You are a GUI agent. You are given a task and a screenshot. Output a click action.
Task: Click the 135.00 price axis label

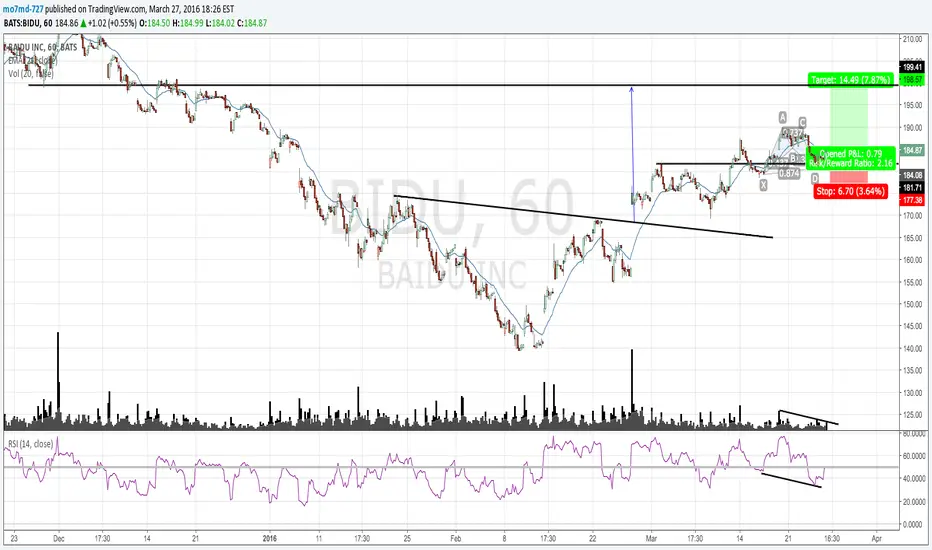pyautogui.click(x=912, y=370)
